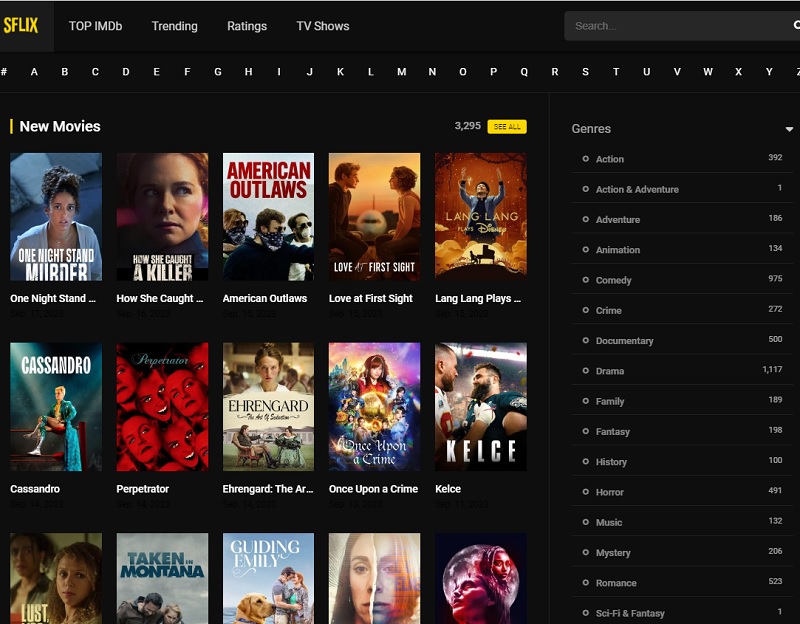The image size is (800, 624).
Task: Filter titles by letter P
Action: point(493,72)
